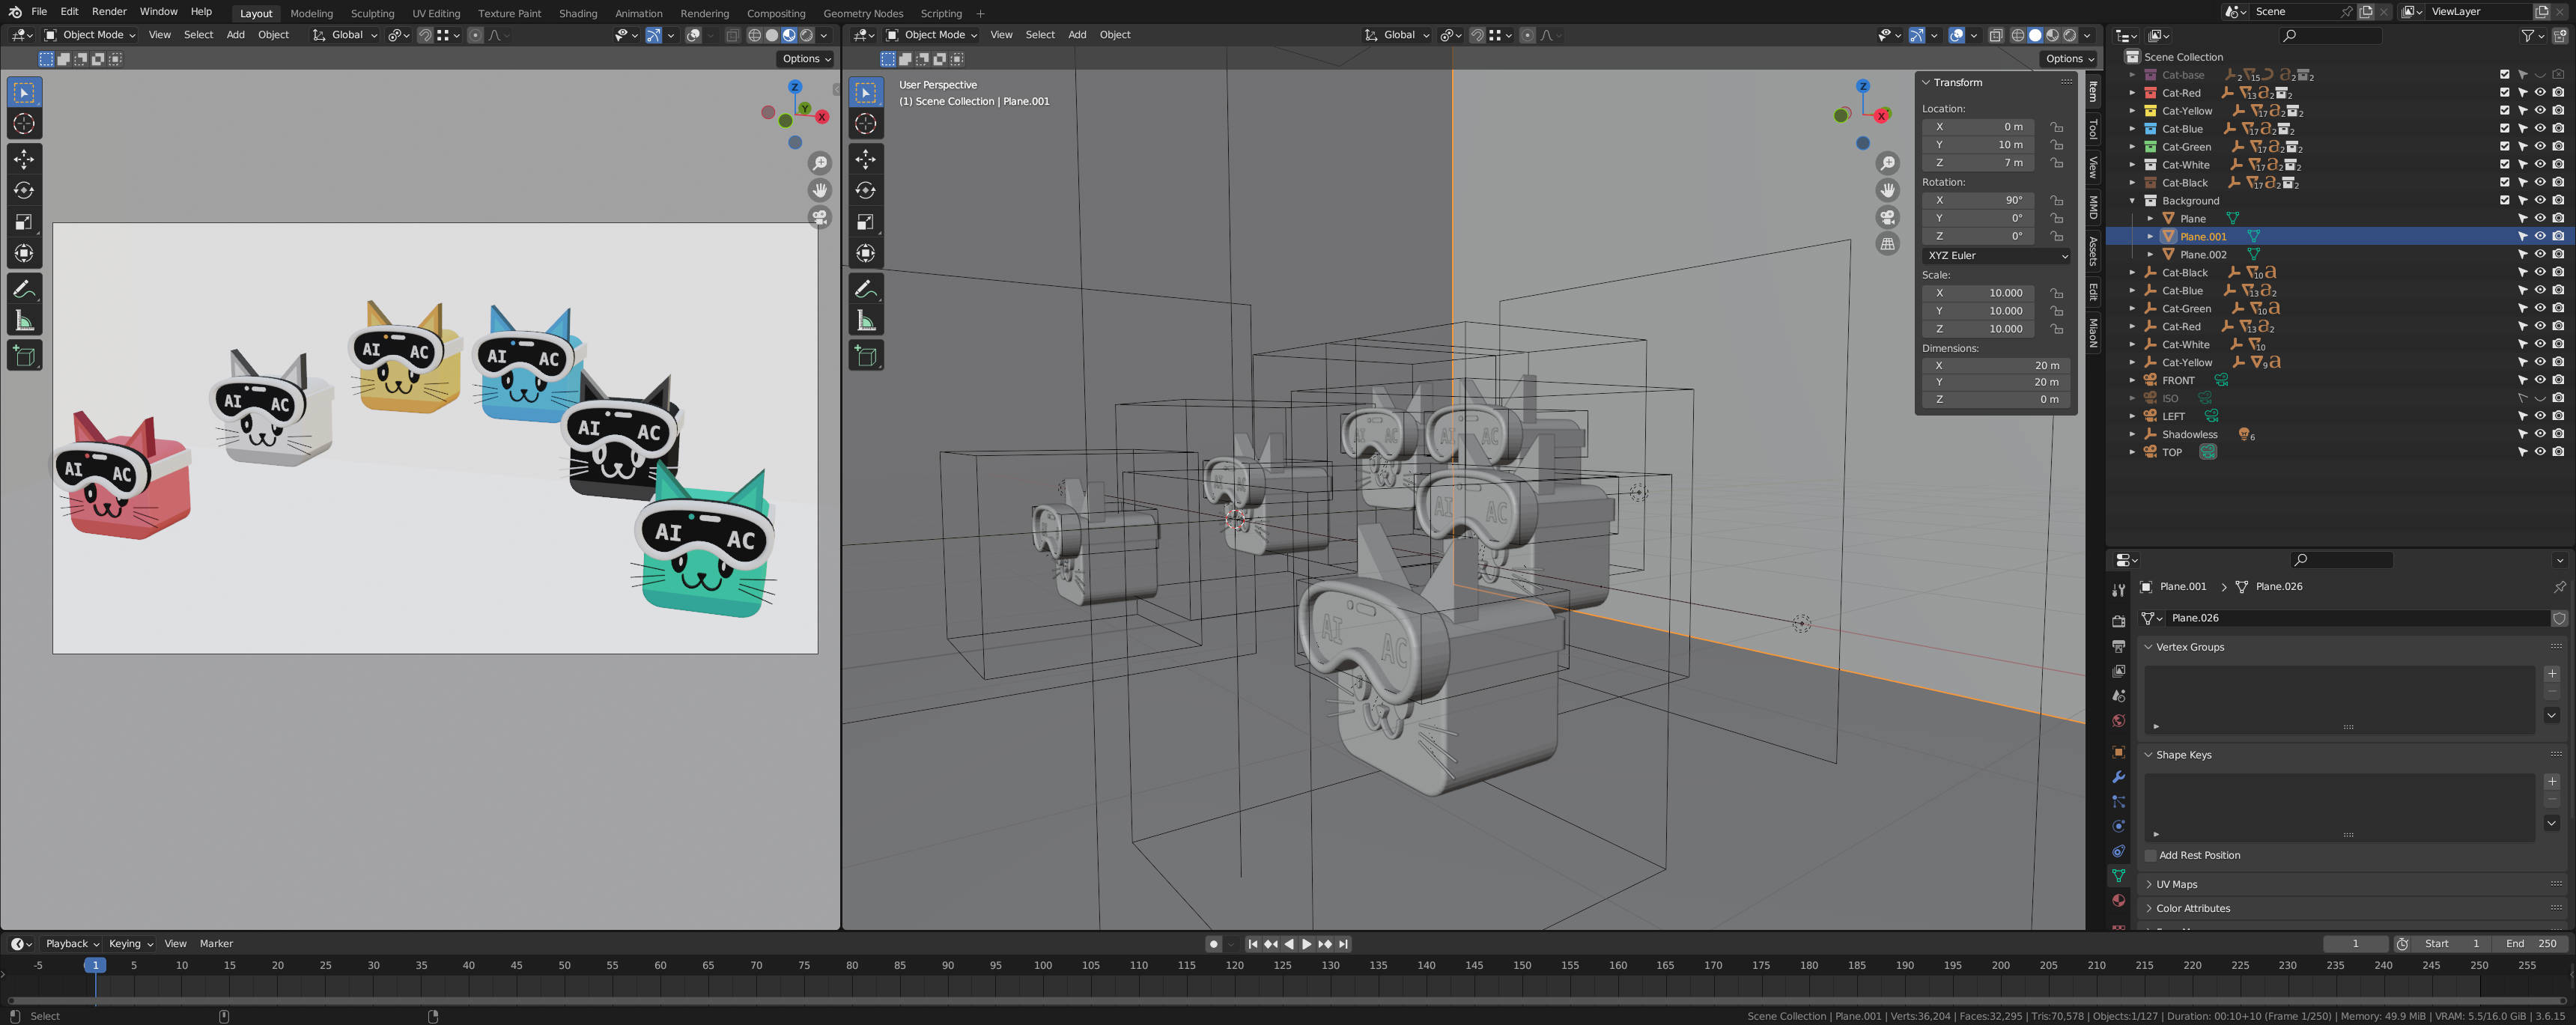Activate the Scale tool
Viewport: 2576px width, 1025px height.
23,222
